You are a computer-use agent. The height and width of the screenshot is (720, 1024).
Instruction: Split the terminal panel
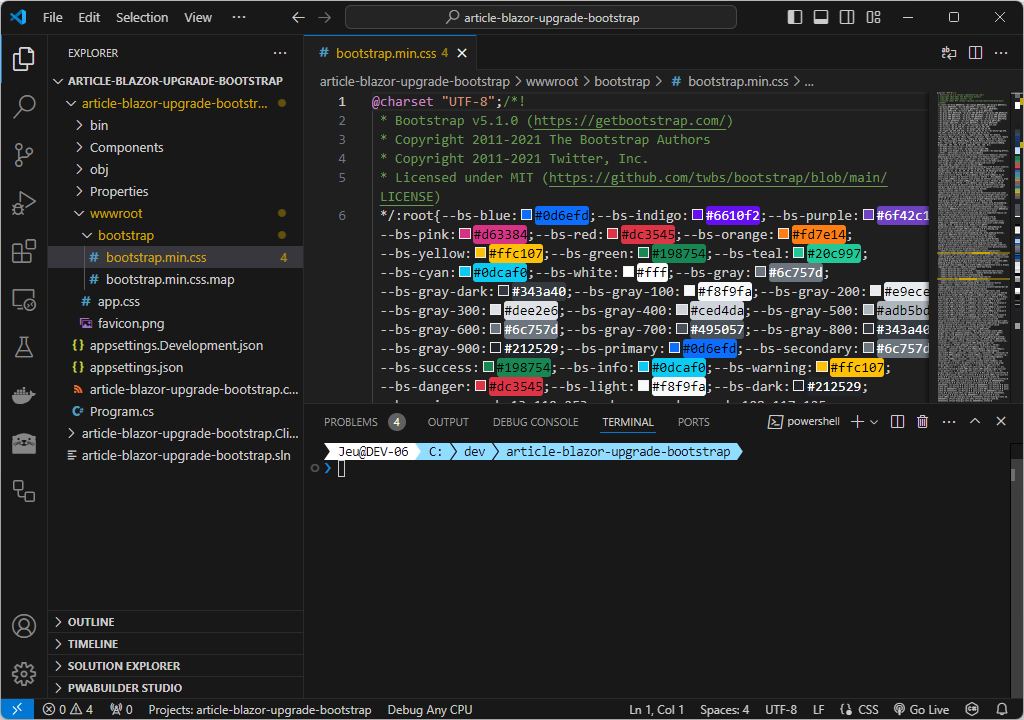897,421
